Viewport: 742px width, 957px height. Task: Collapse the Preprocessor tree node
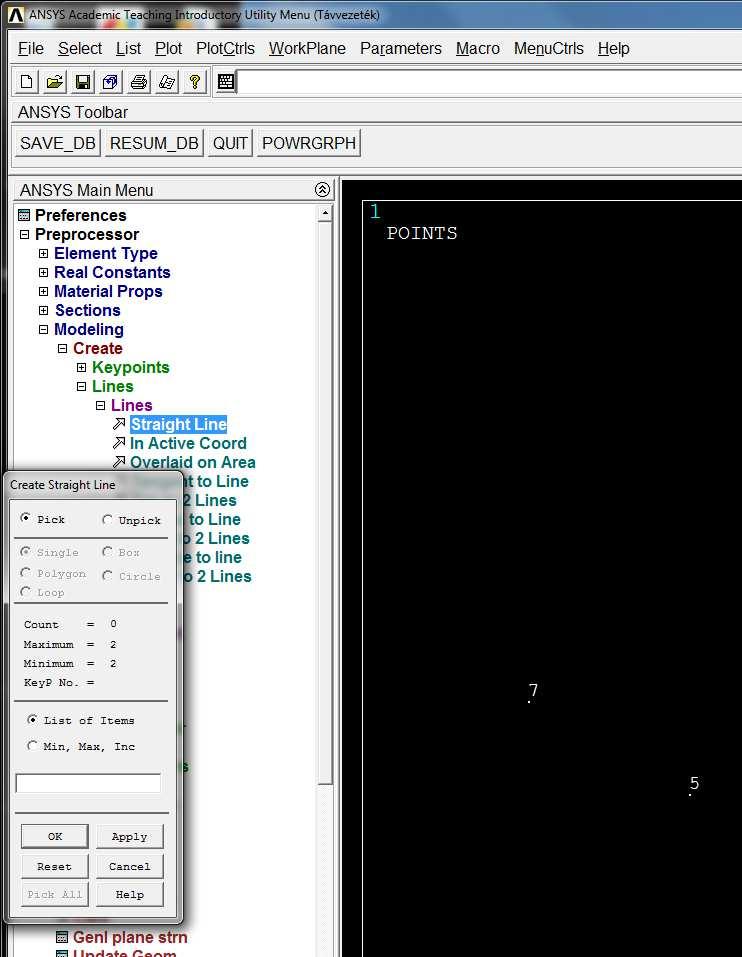coord(24,234)
